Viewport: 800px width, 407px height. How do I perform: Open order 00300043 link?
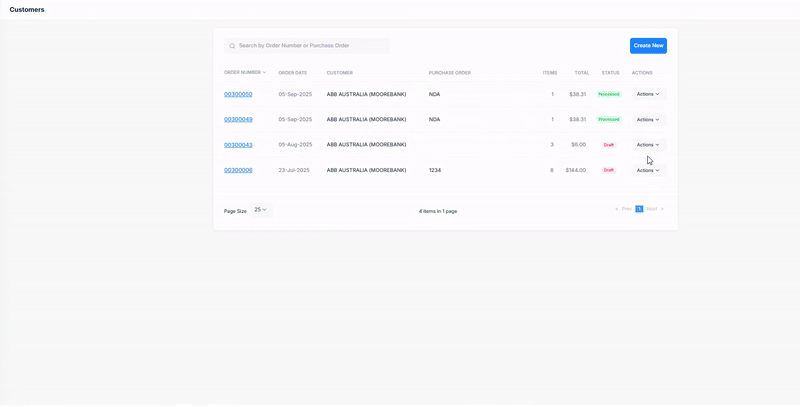(x=238, y=145)
